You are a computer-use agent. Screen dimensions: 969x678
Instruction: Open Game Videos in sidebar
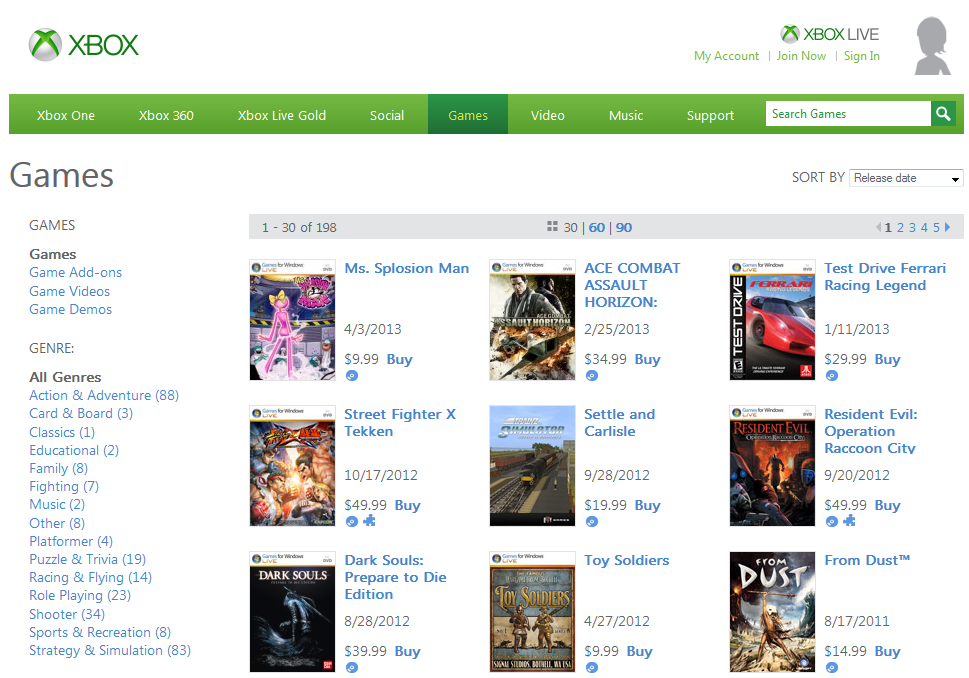tap(69, 291)
